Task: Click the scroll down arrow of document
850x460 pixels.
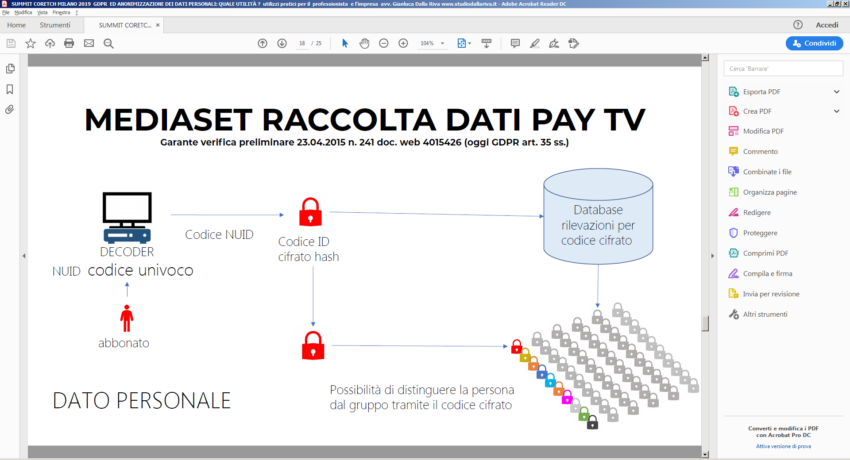Action: click(x=705, y=454)
